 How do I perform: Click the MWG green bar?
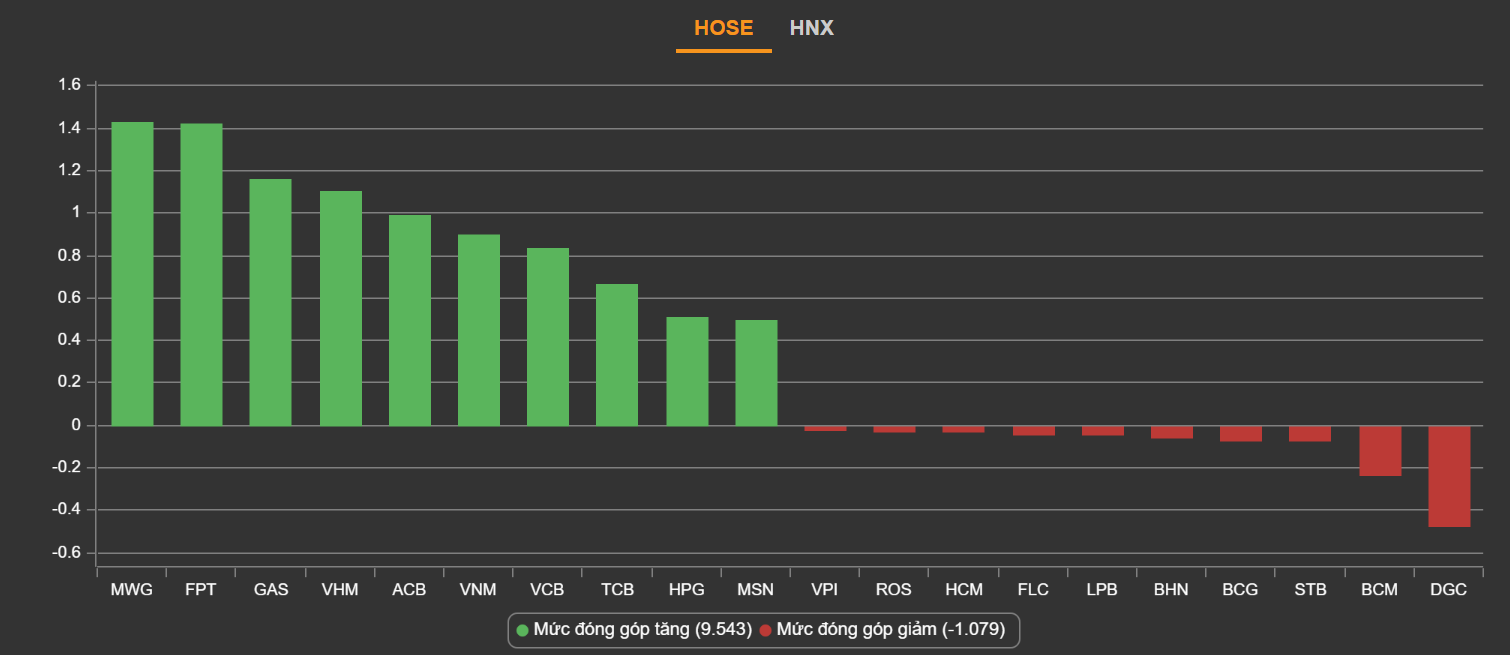click(x=132, y=273)
